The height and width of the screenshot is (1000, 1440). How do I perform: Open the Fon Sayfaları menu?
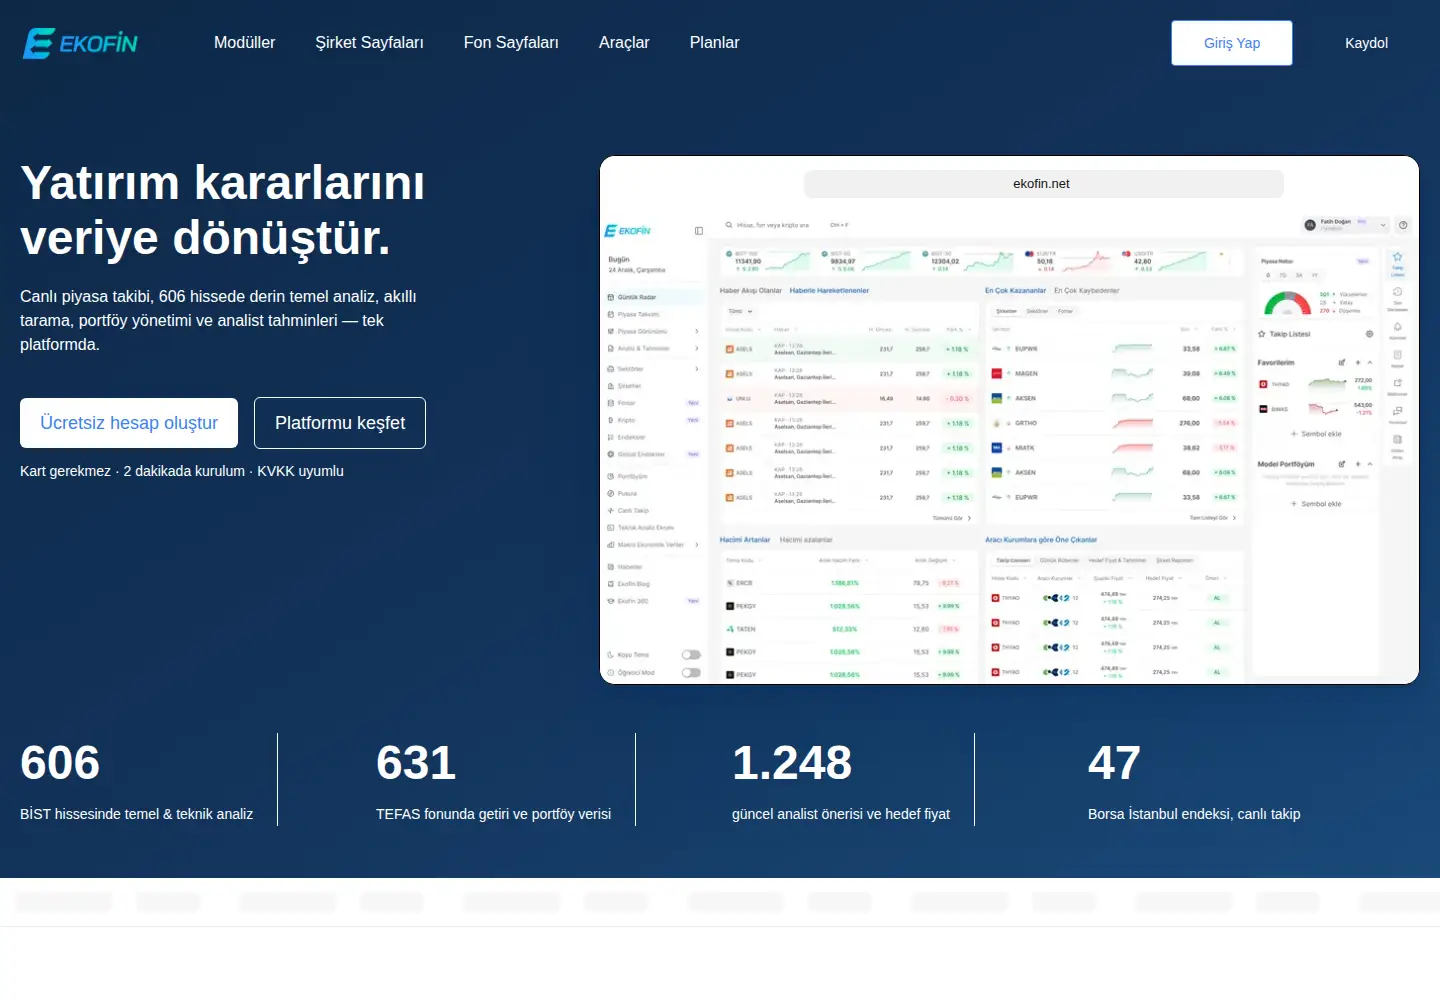pos(511,43)
